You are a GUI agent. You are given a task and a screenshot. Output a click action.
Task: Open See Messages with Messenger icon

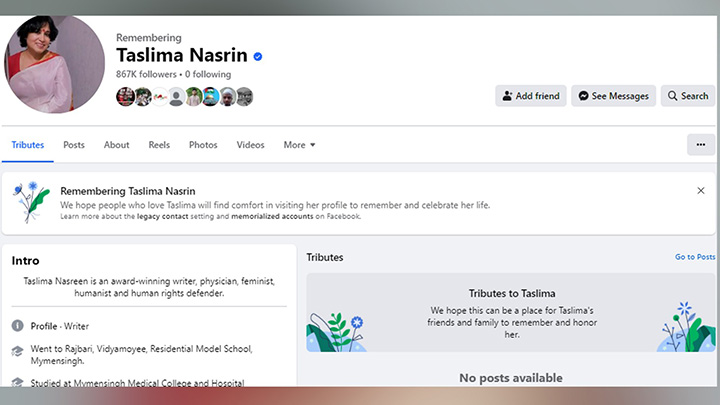click(x=613, y=96)
